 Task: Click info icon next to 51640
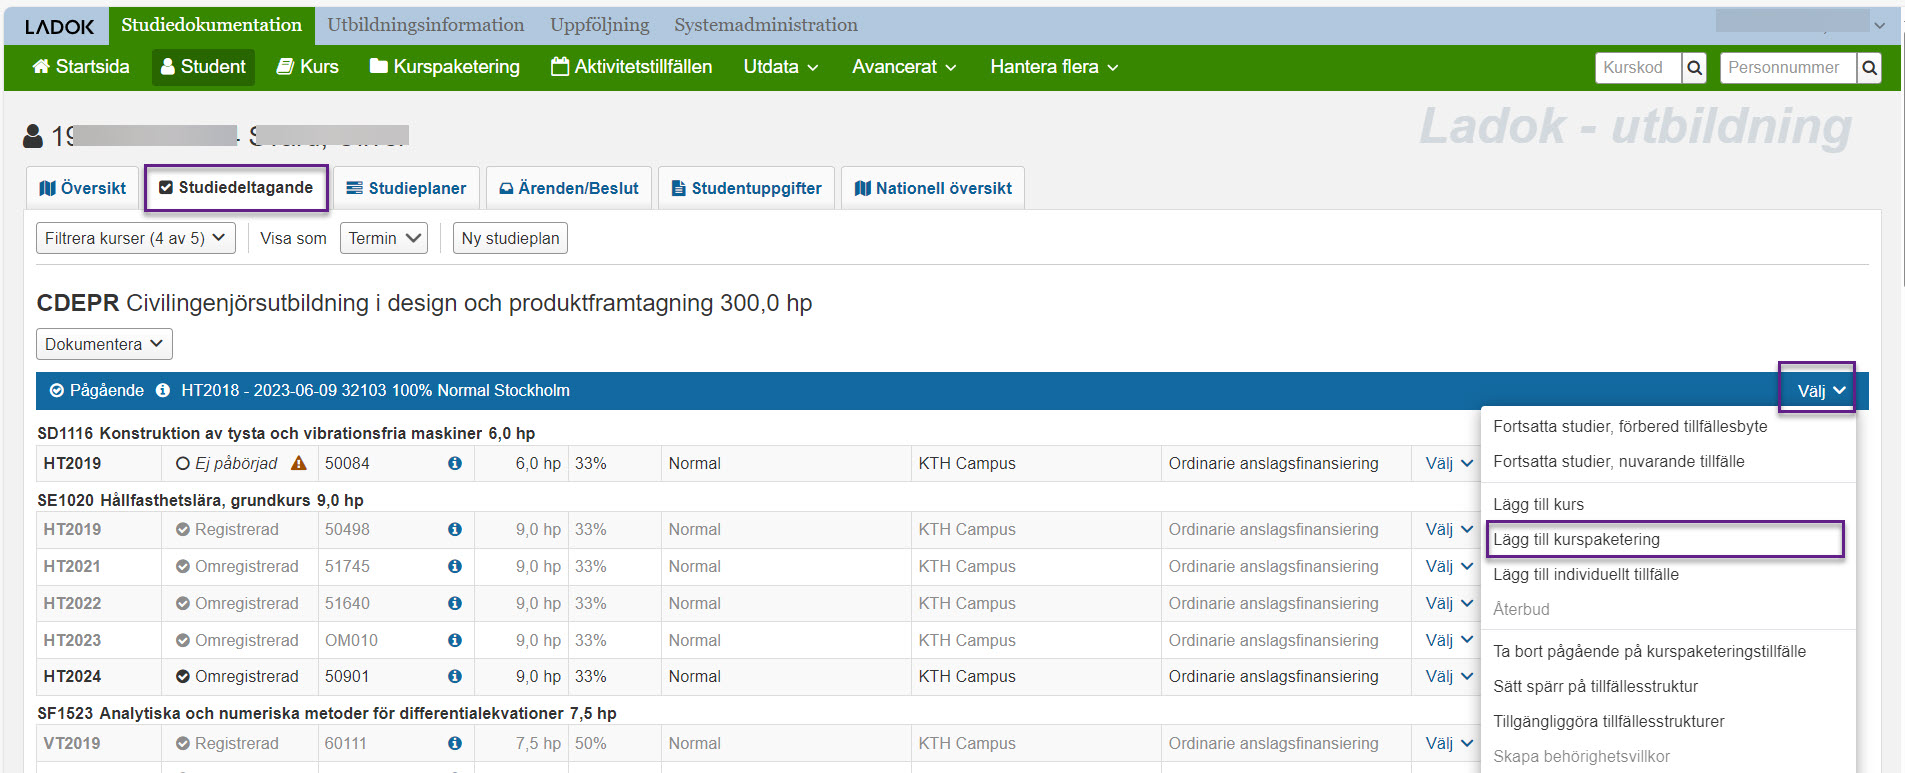[x=455, y=604]
